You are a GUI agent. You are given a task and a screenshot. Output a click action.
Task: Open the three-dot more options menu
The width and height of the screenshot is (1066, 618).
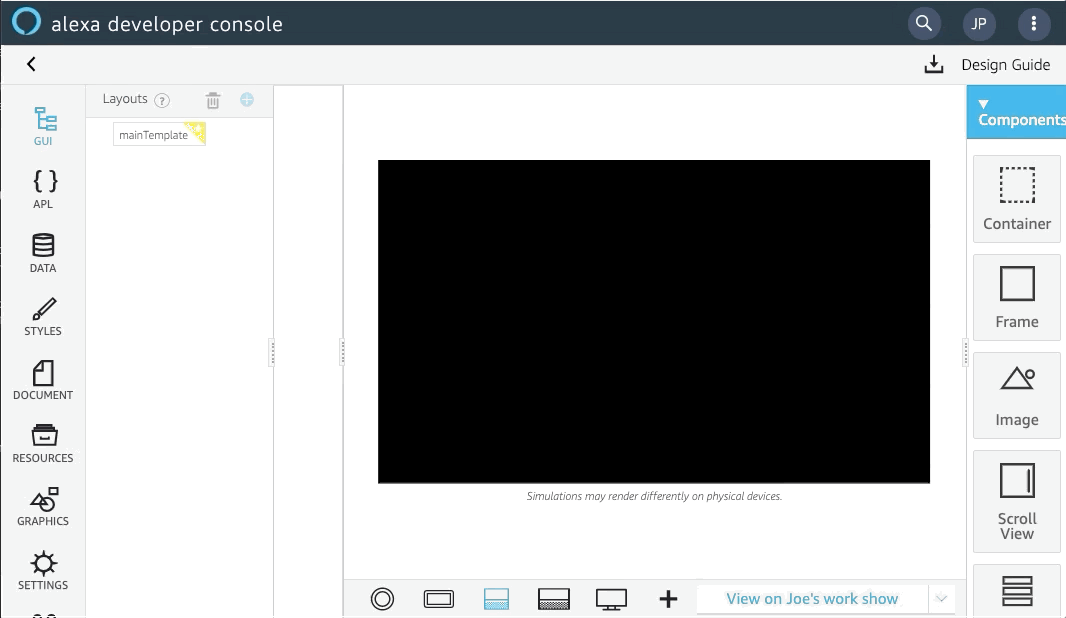[x=1033, y=23]
